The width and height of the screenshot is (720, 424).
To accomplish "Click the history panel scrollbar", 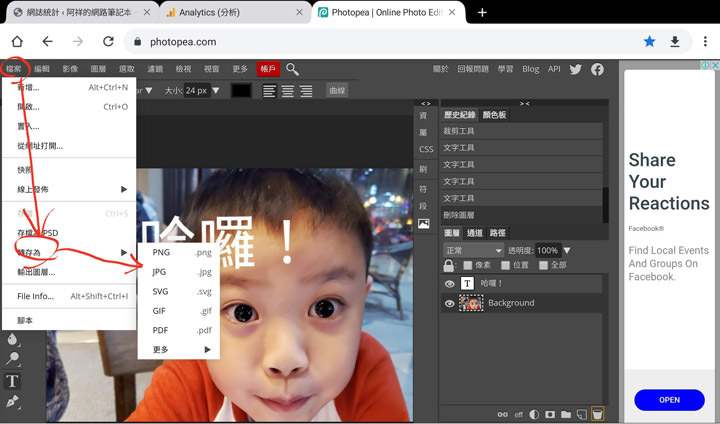I will pyautogui.click(x=606, y=205).
